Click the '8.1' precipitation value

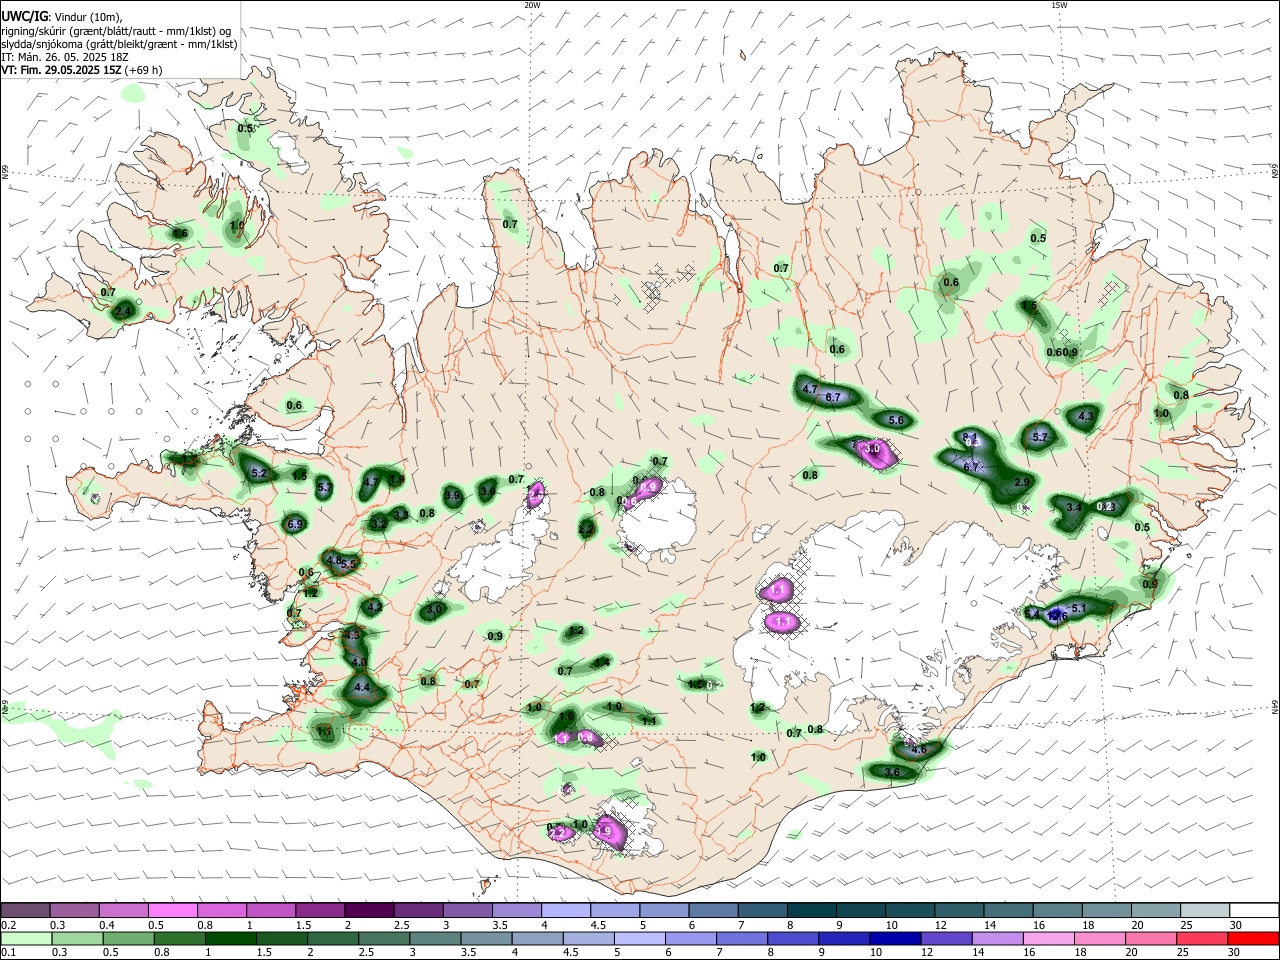pos(970,438)
